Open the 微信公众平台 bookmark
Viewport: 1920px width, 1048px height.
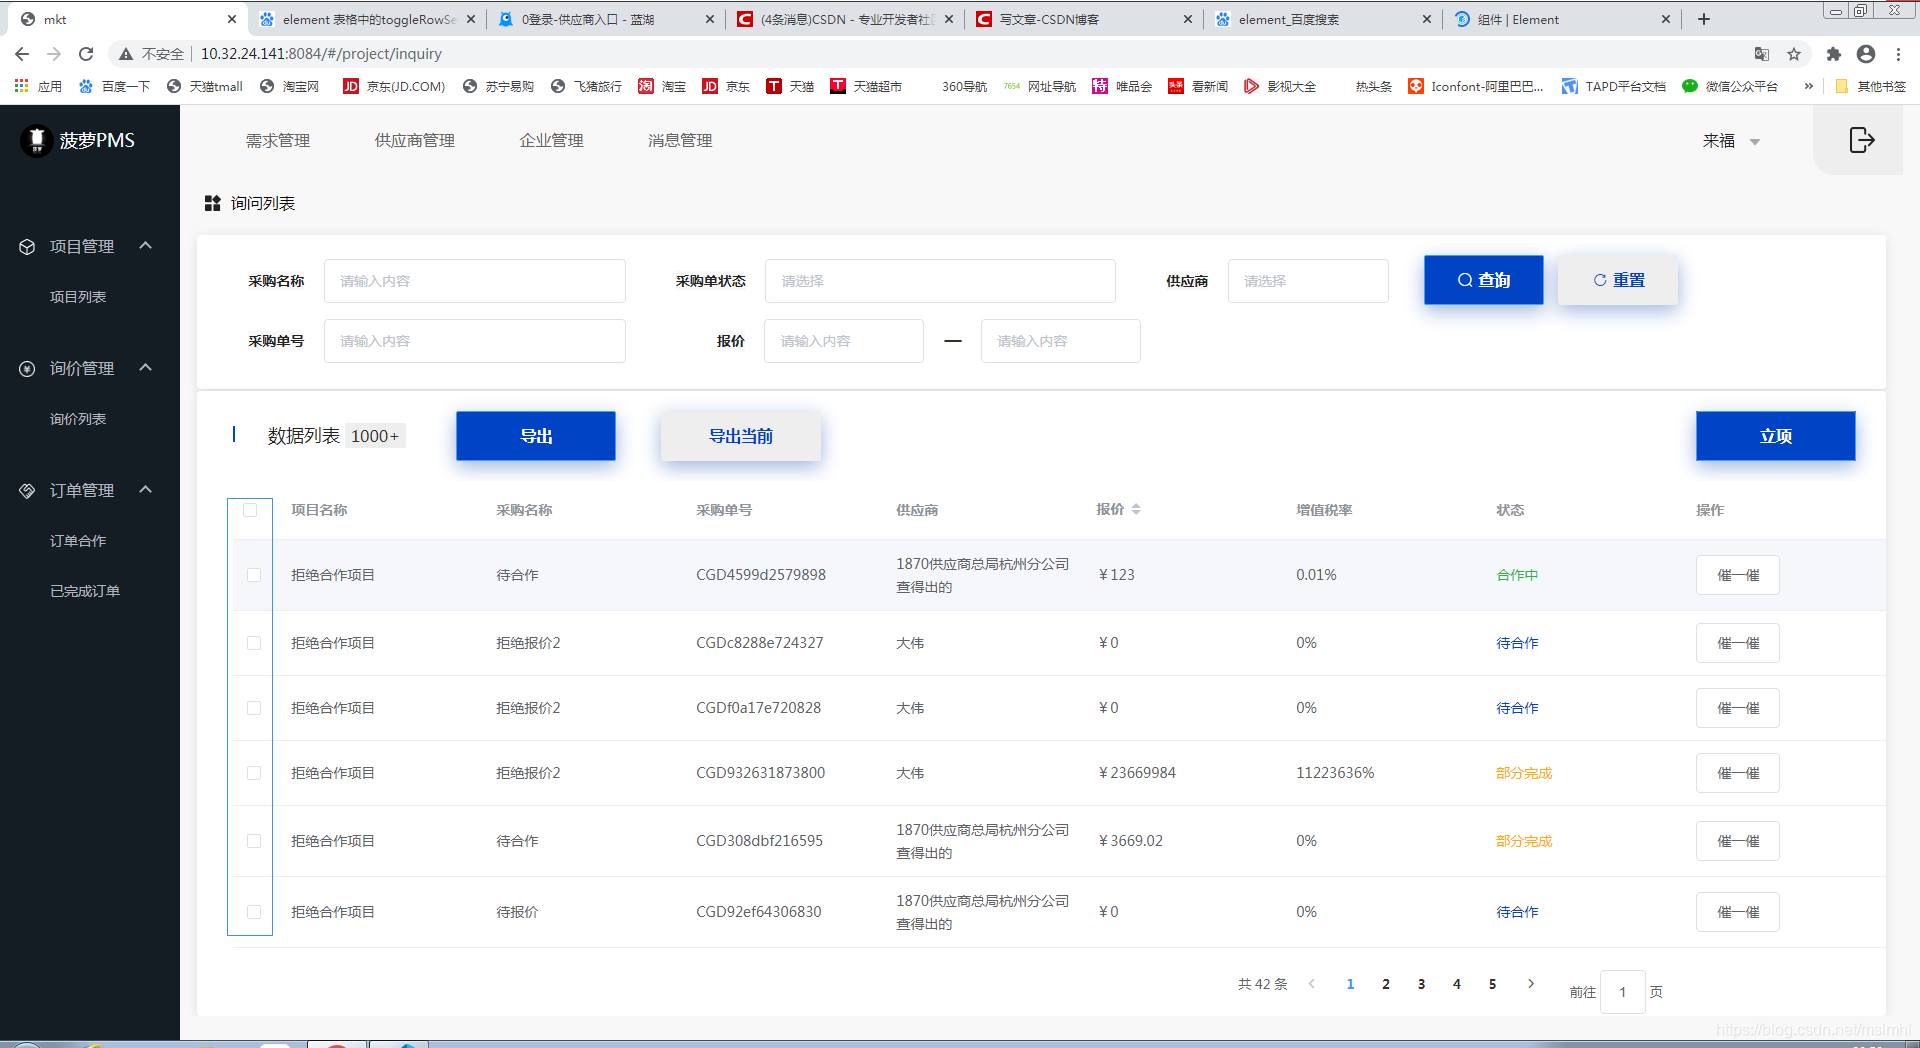pyautogui.click(x=1730, y=86)
